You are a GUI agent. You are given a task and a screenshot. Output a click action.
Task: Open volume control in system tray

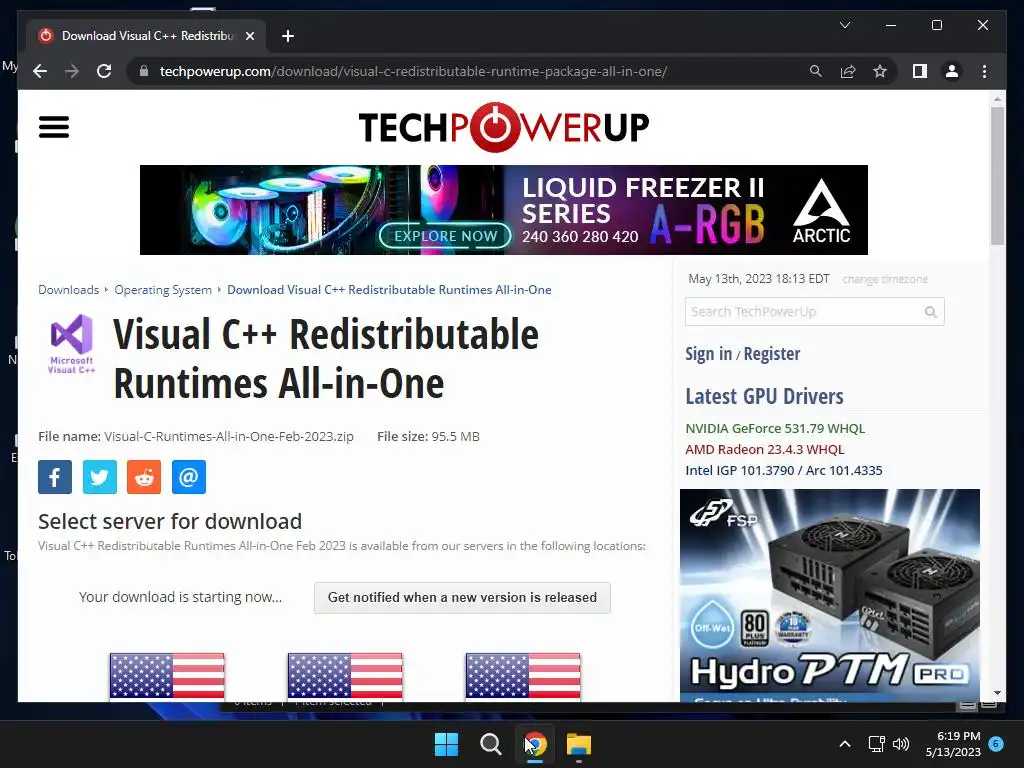click(901, 744)
